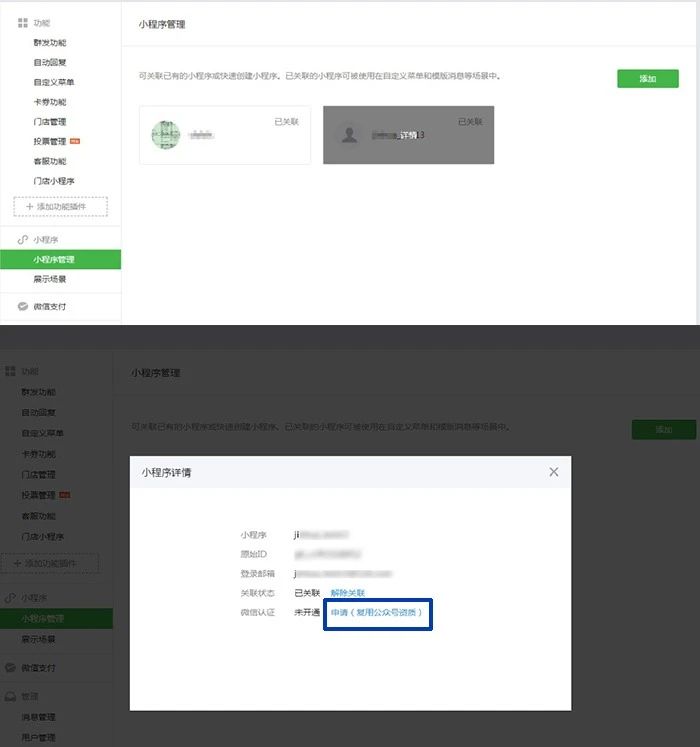Click 申请（复用公众号资质）link
This screenshot has height=747, width=700.
pos(376,612)
